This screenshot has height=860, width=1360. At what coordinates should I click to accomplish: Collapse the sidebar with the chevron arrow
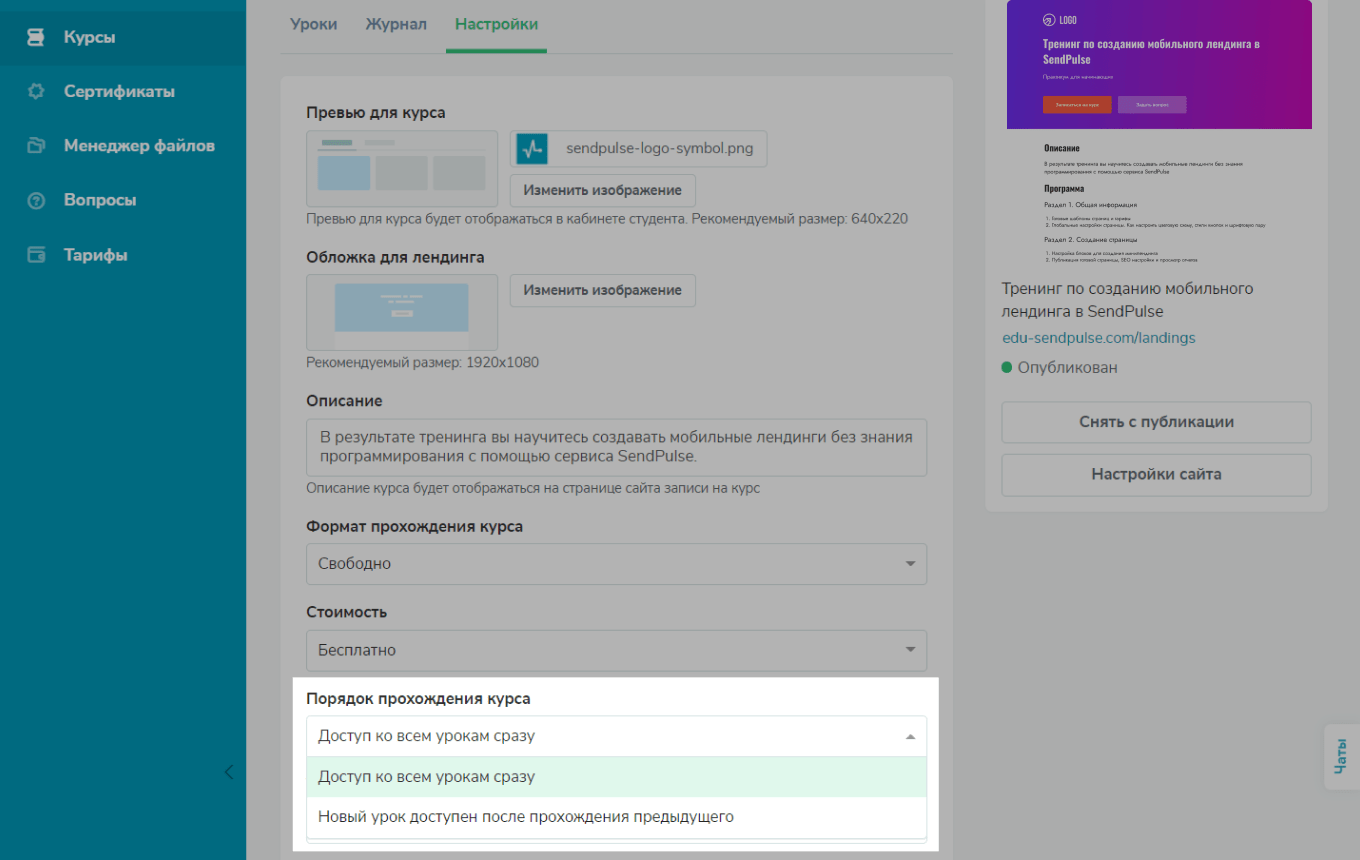click(229, 772)
